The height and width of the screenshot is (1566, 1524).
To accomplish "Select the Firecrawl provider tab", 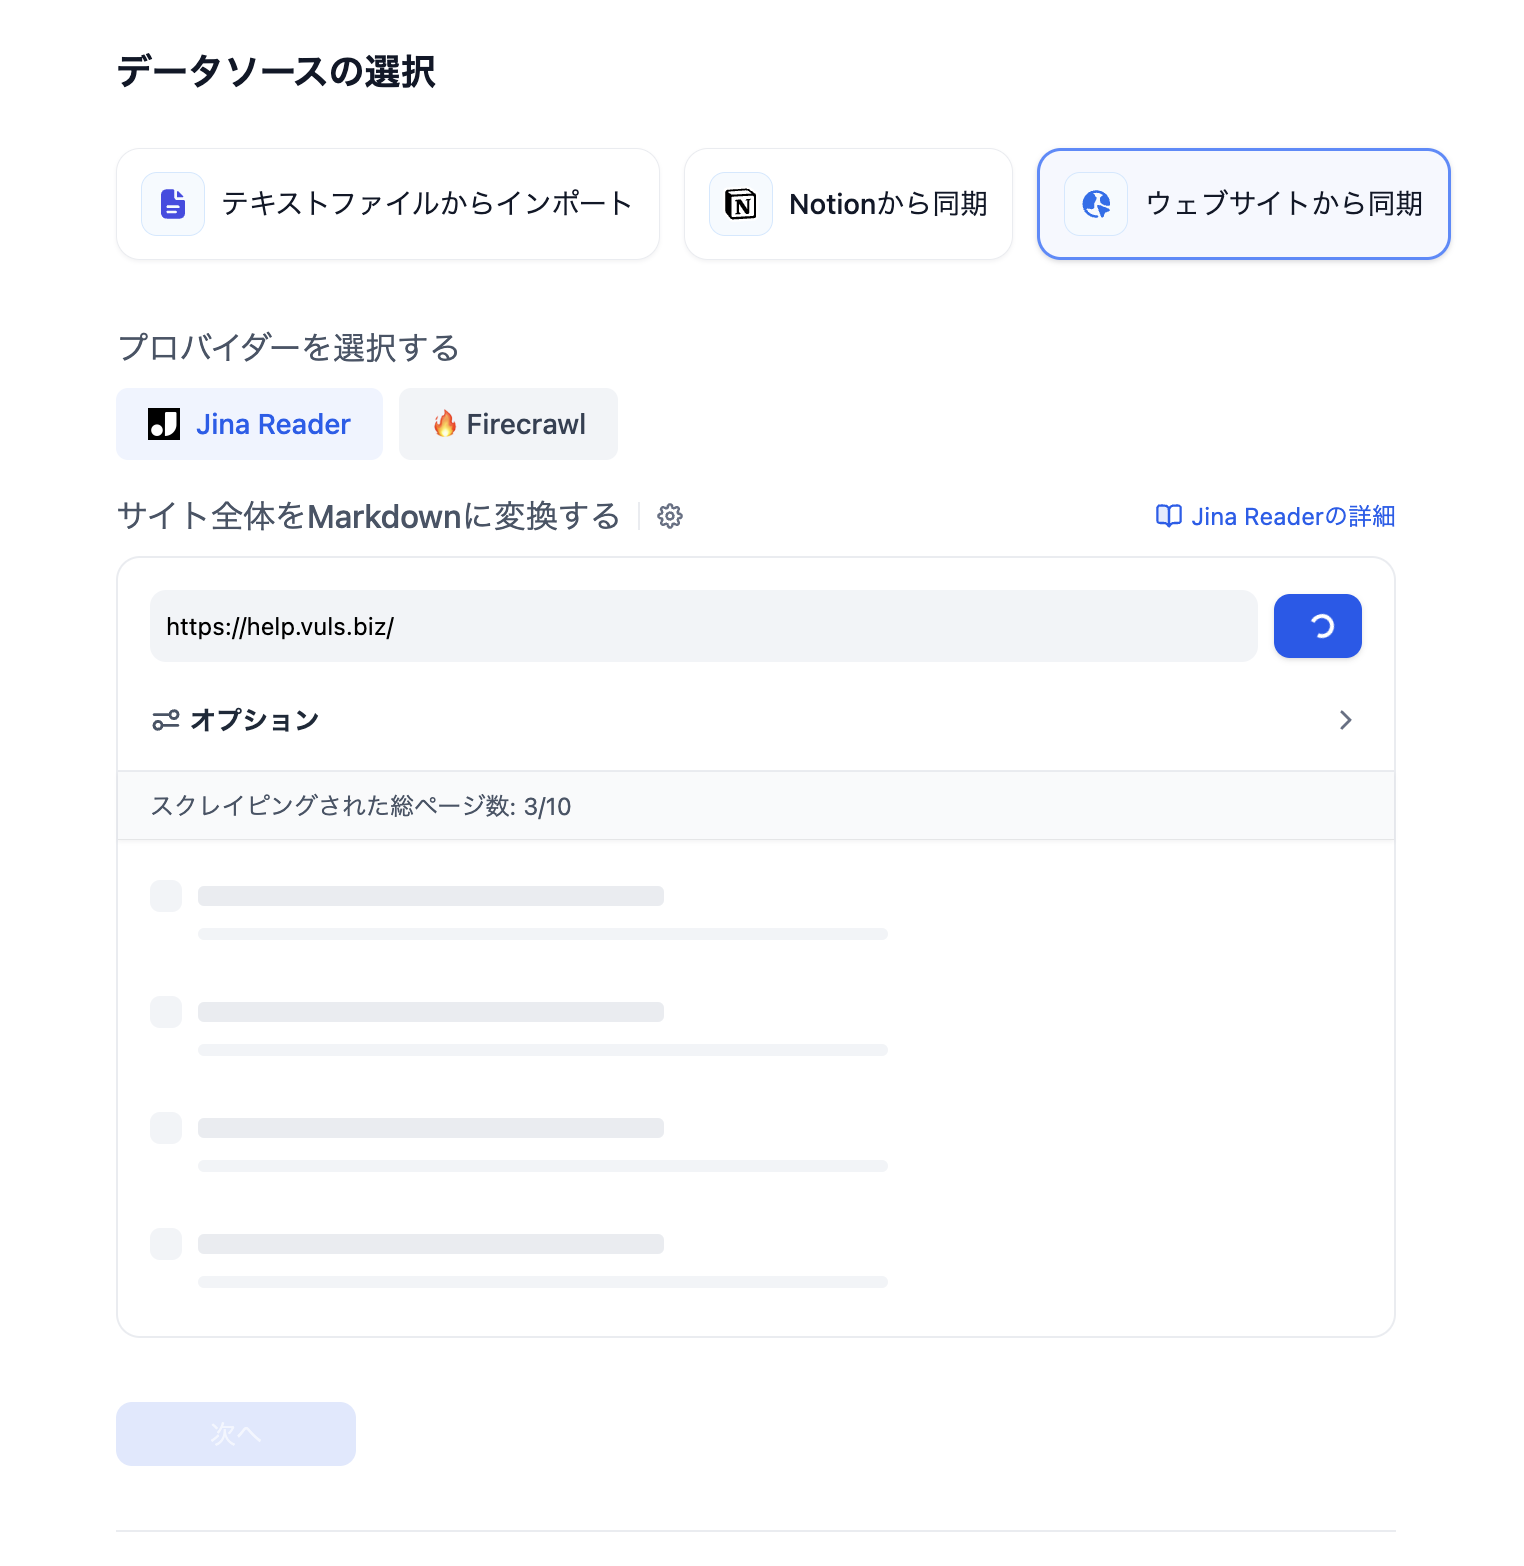I will click(x=508, y=424).
